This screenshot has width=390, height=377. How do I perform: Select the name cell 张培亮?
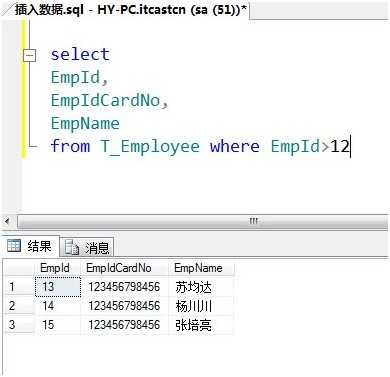point(201,325)
